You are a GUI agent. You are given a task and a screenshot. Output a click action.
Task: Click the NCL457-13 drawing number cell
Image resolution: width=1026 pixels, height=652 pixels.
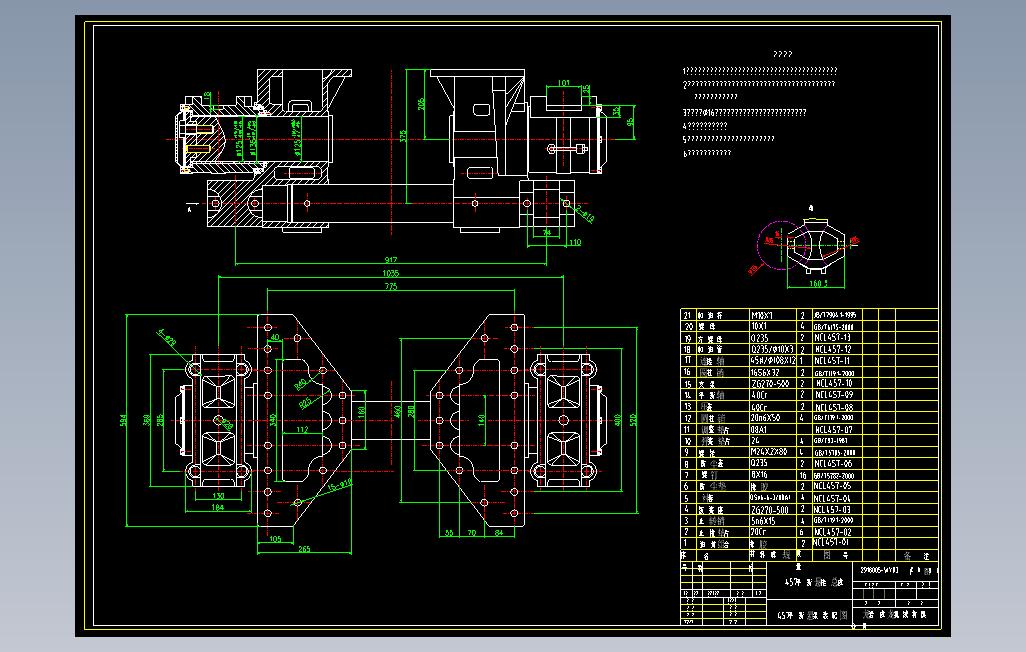coord(832,338)
